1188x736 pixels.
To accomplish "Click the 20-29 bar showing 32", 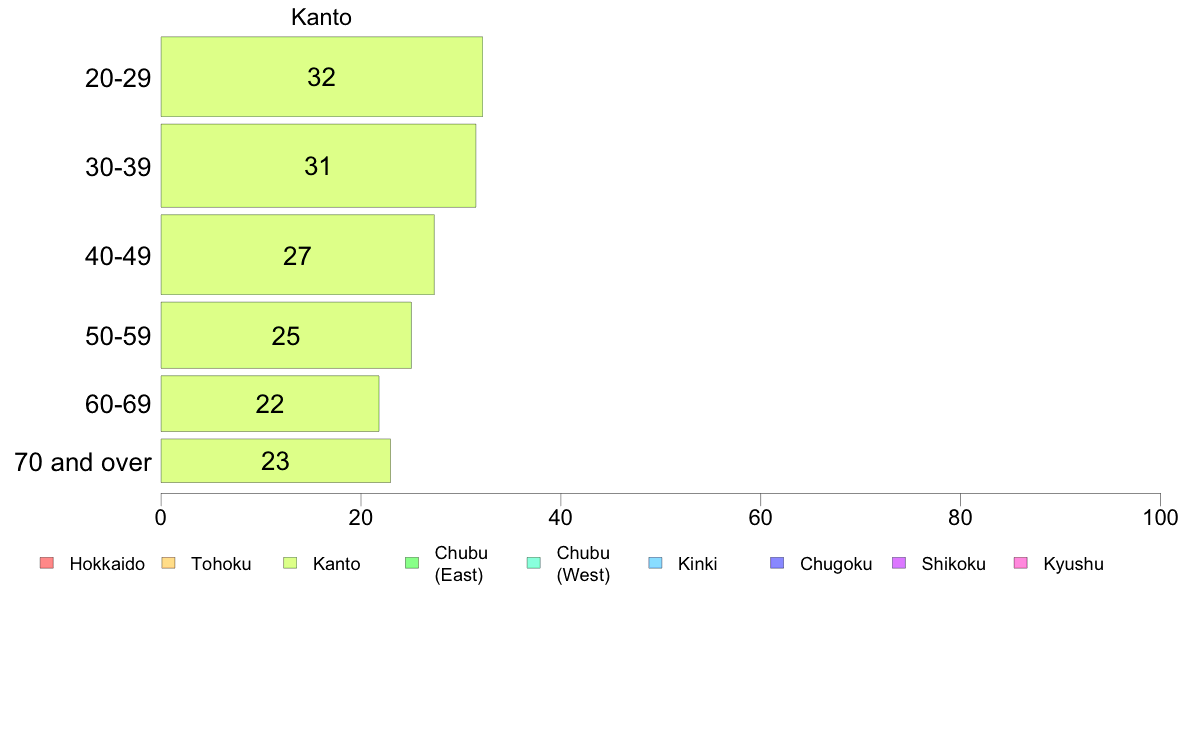I will click(x=321, y=77).
